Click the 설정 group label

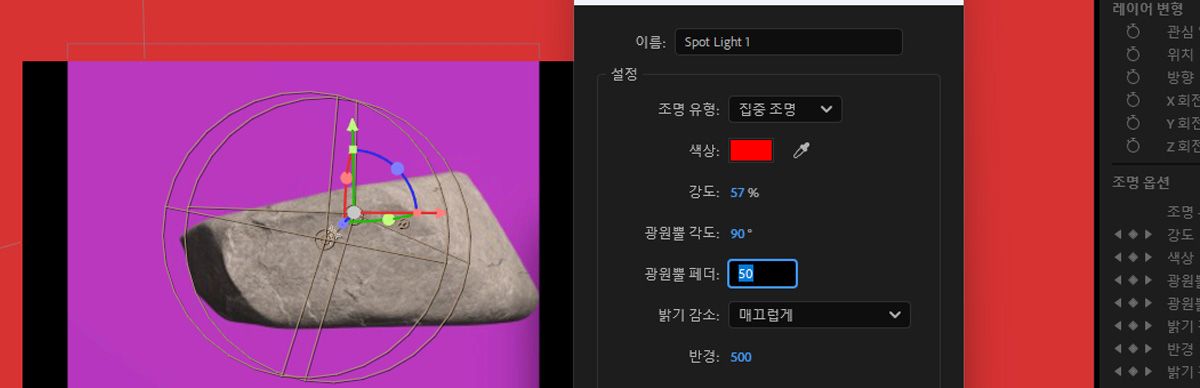click(x=624, y=74)
